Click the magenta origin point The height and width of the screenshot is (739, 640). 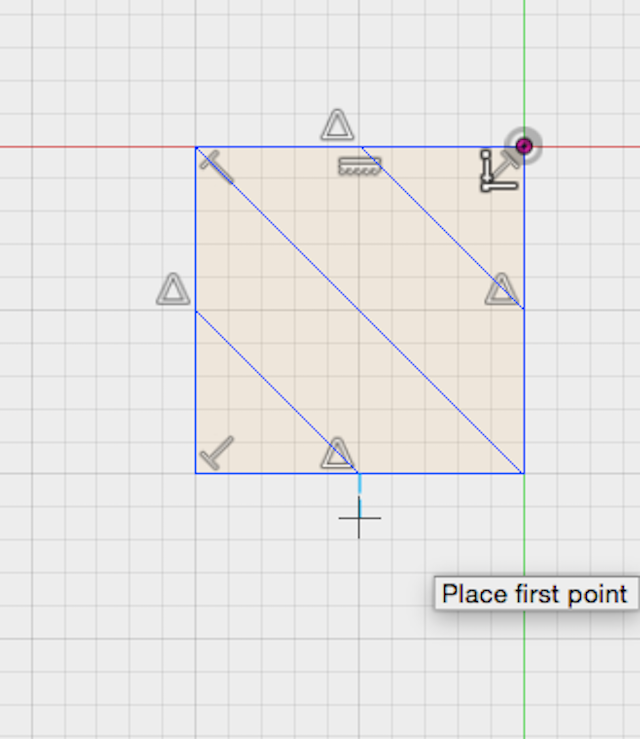point(524,146)
